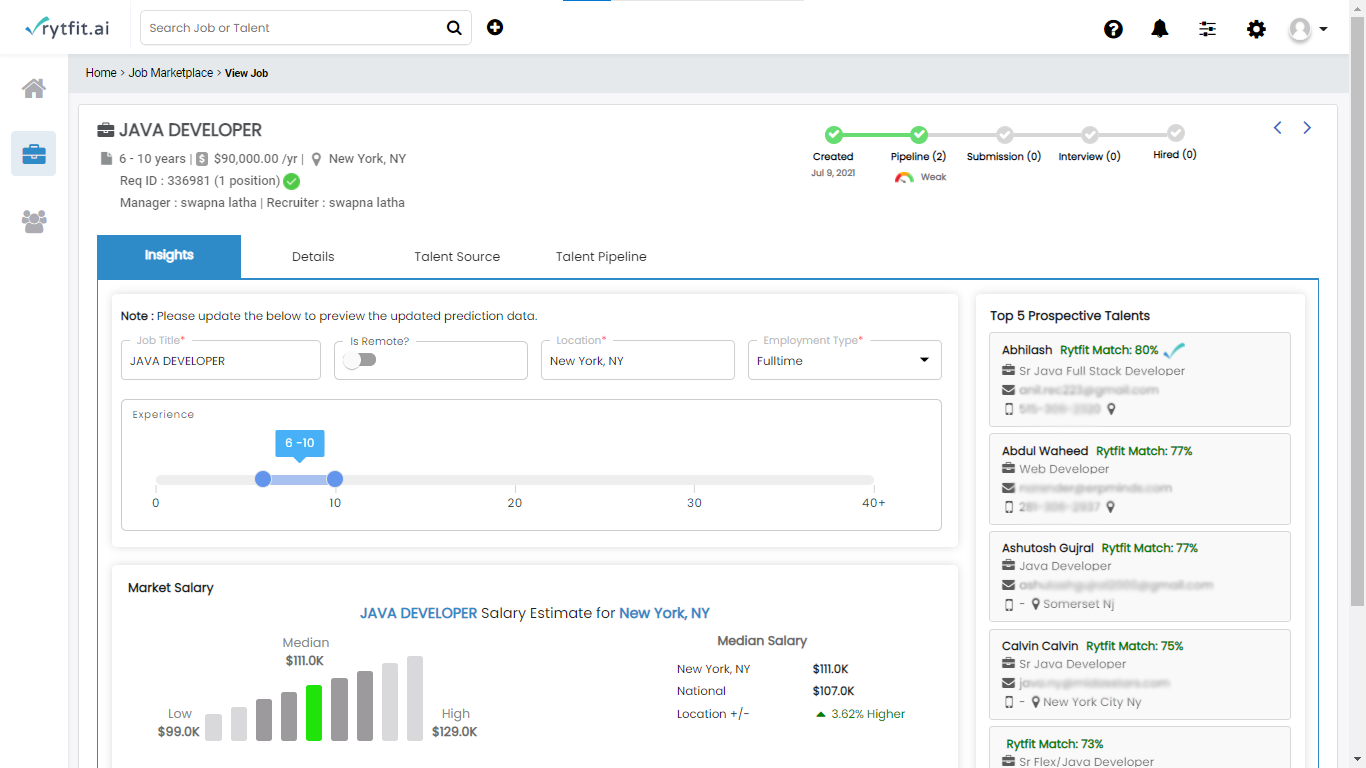Click the Location input field

click(638, 360)
